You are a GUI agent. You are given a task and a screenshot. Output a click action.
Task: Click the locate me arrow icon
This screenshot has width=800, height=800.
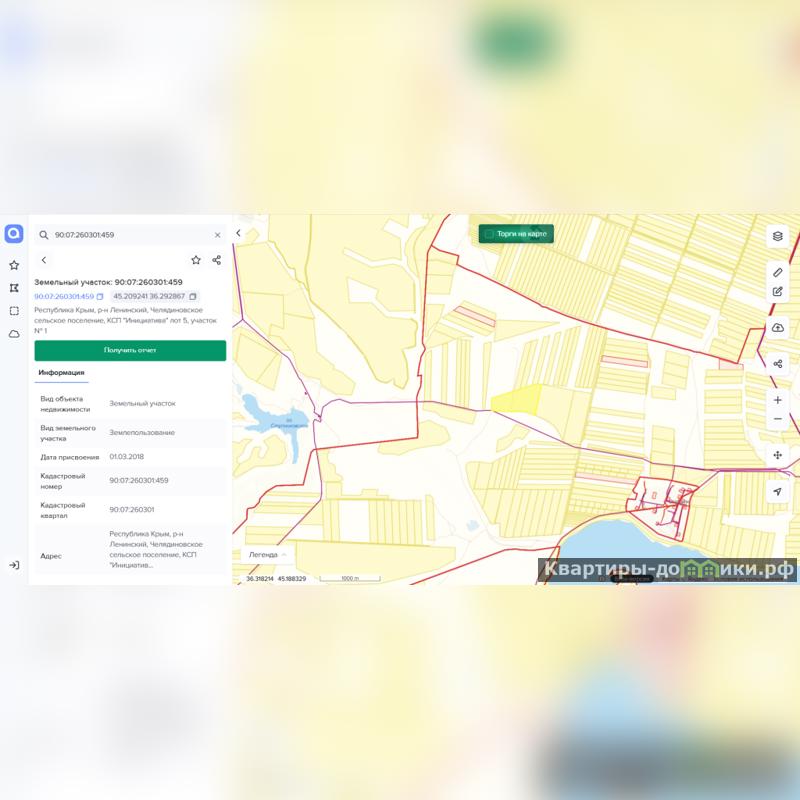click(777, 492)
